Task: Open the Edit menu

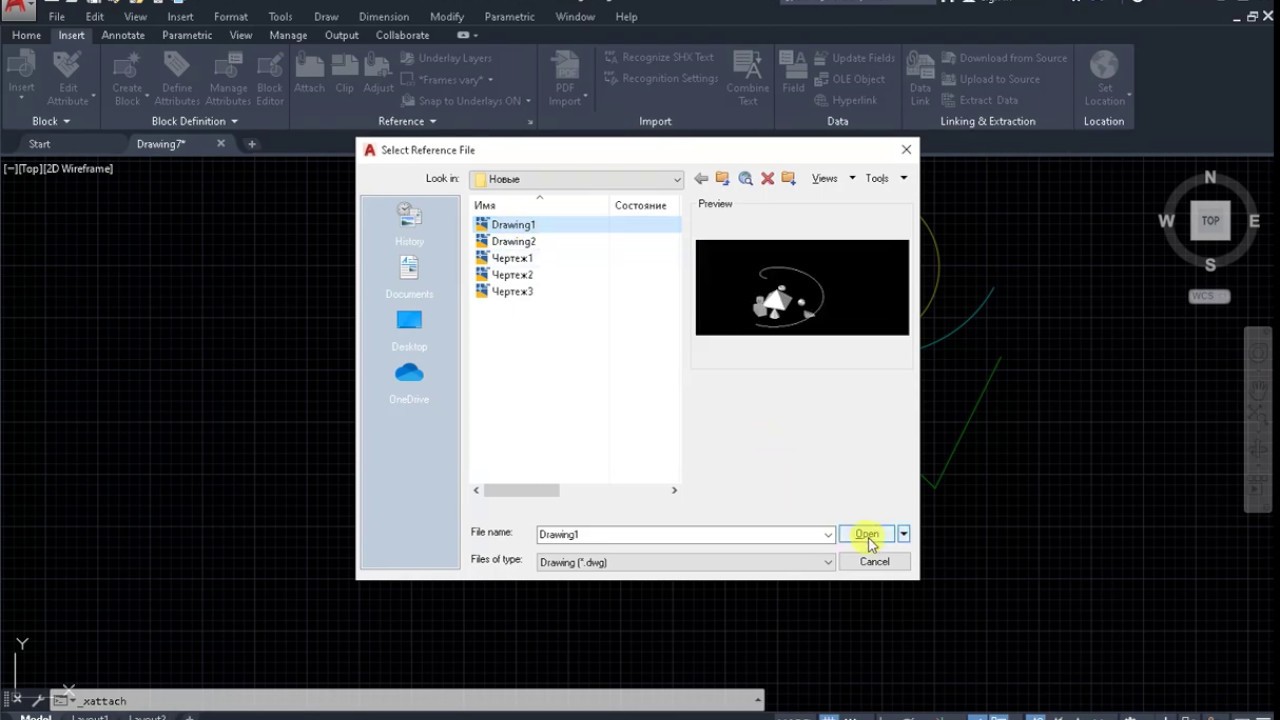Action: point(94,17)
